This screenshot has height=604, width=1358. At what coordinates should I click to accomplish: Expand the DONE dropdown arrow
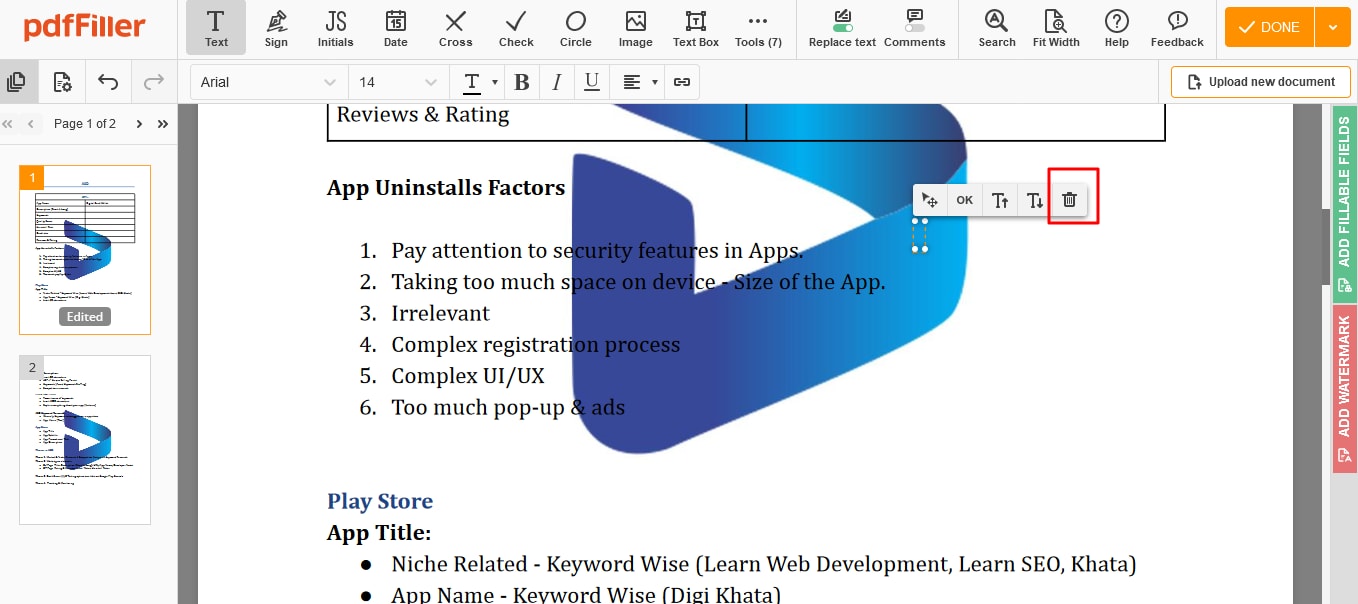coord(1332,27)
